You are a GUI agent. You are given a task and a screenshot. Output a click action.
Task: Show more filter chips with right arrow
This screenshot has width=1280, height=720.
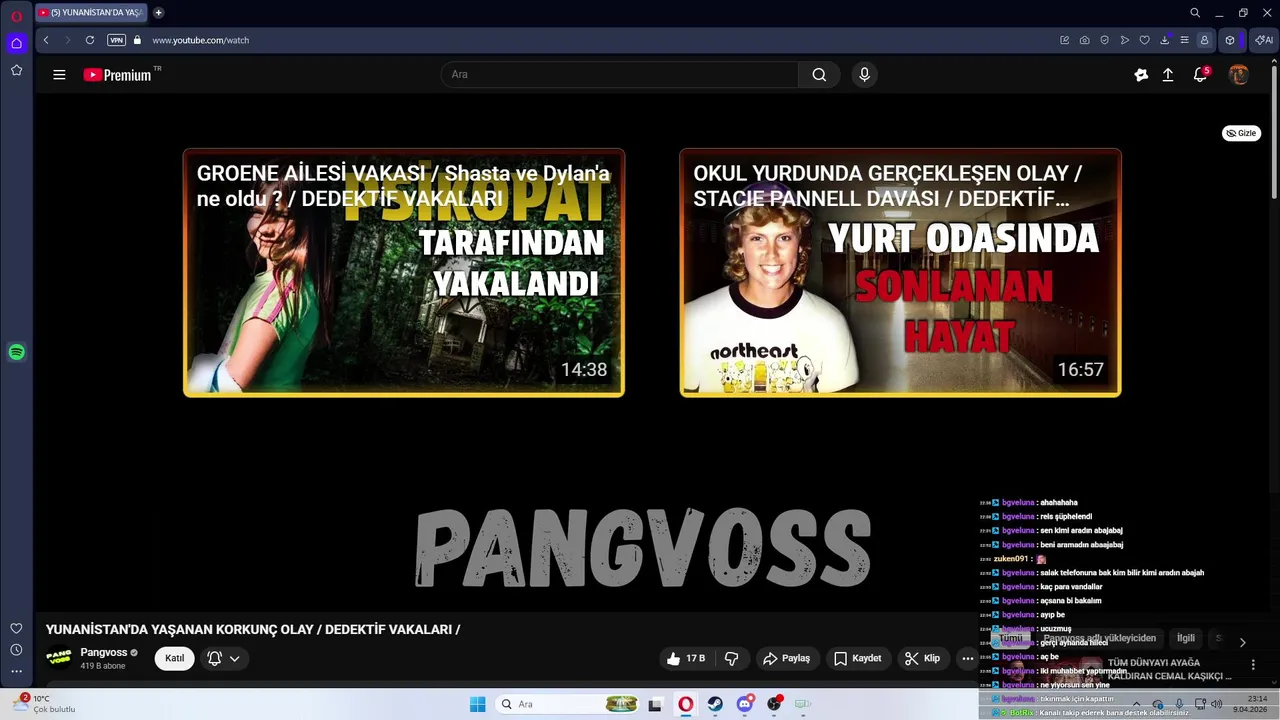coord(1243,642)
